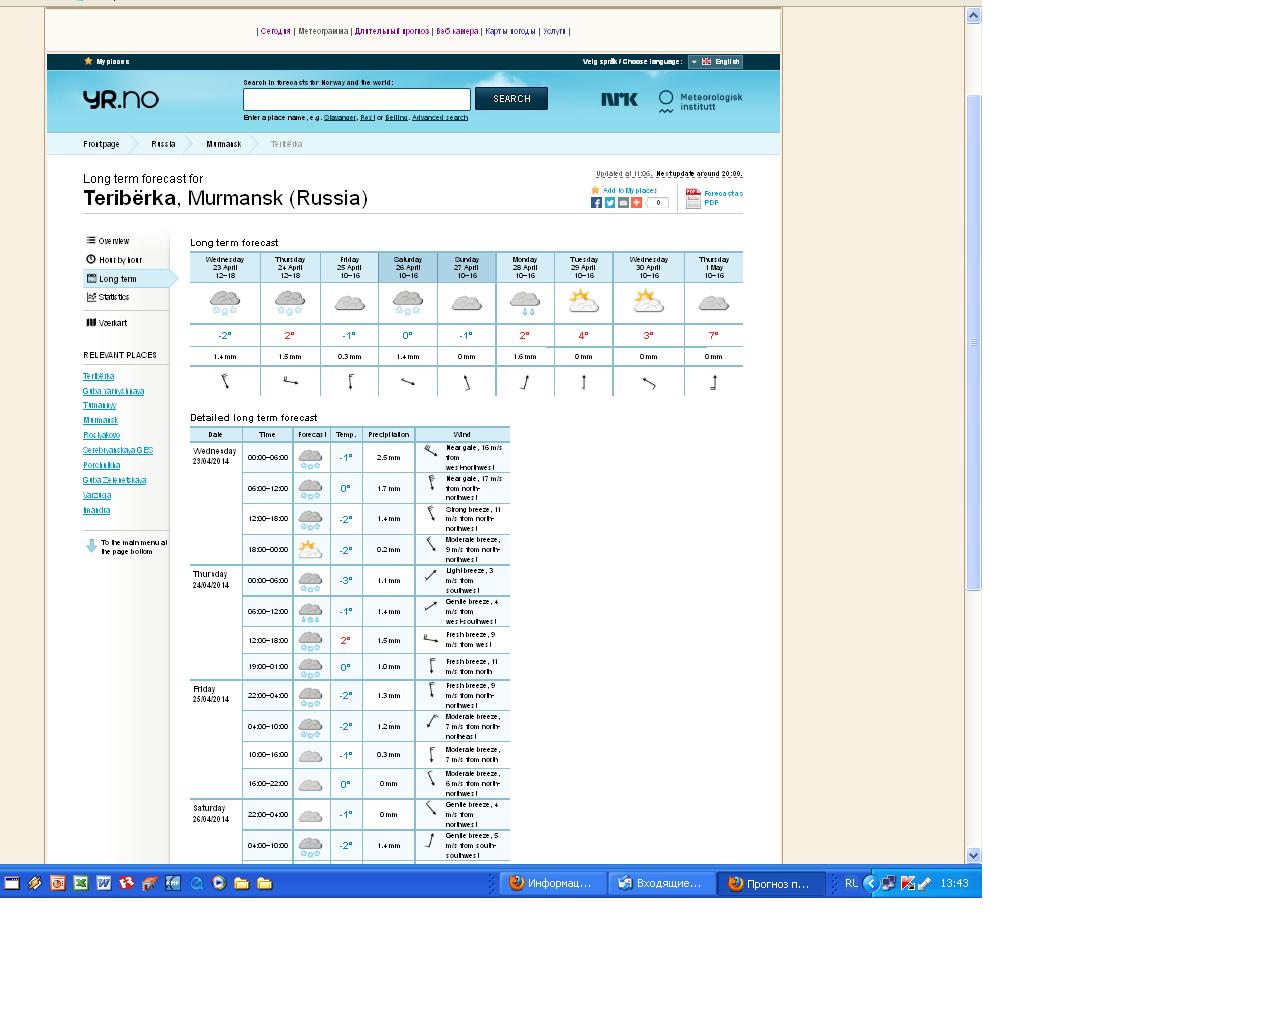Show hidden system tray icons
Image resolution: width=1280 pixels, height=1024 pixels.
tap(870, 883)
